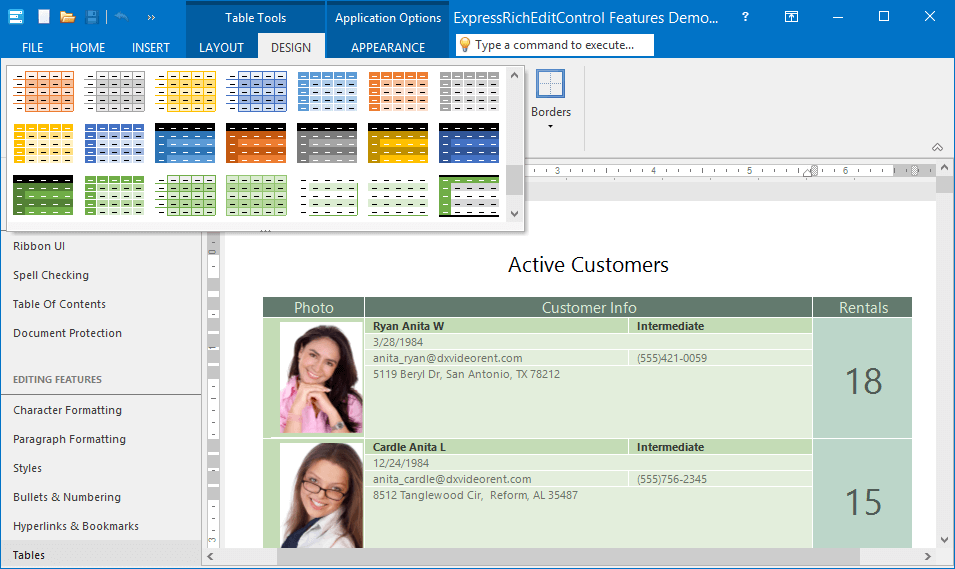Click the ribbon display options icon

pos(791,17)
